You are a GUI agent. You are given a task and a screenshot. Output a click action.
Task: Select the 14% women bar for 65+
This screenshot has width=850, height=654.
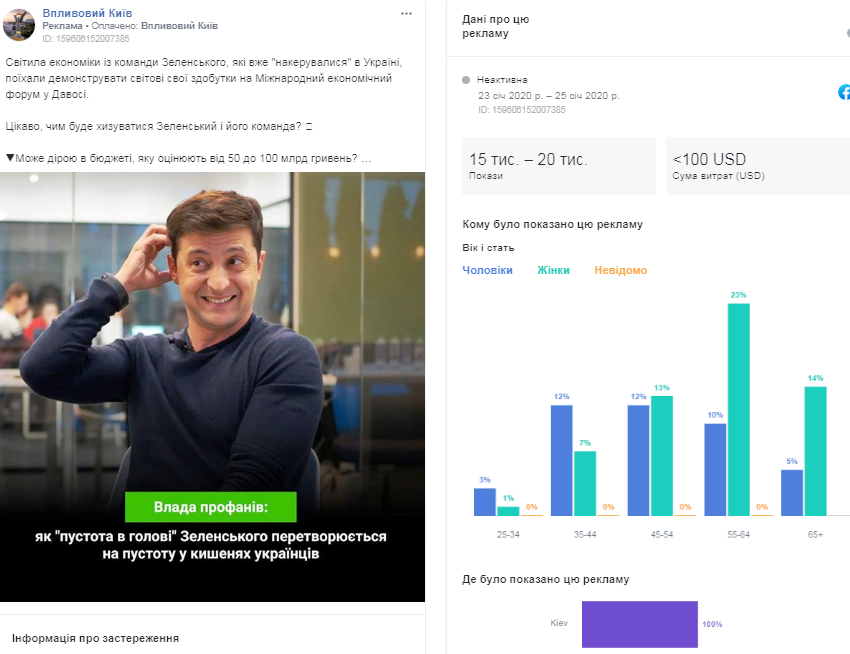(x=815, y=450)
